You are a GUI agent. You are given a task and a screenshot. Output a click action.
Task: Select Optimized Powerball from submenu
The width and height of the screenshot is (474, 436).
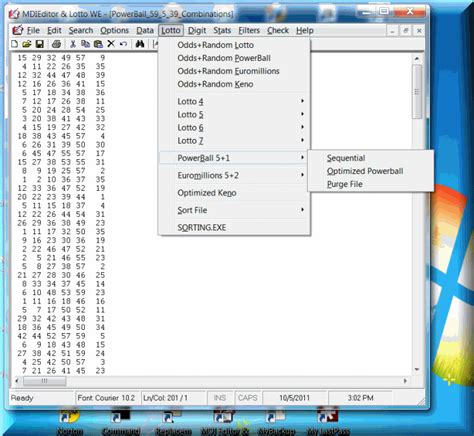365,171
